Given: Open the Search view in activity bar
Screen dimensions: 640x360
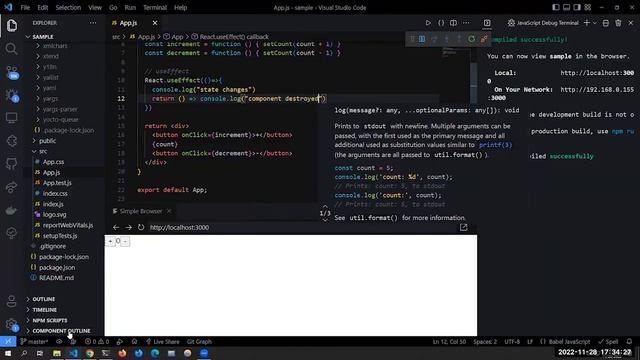Looking at the screenshot, I should click(11, 49).
